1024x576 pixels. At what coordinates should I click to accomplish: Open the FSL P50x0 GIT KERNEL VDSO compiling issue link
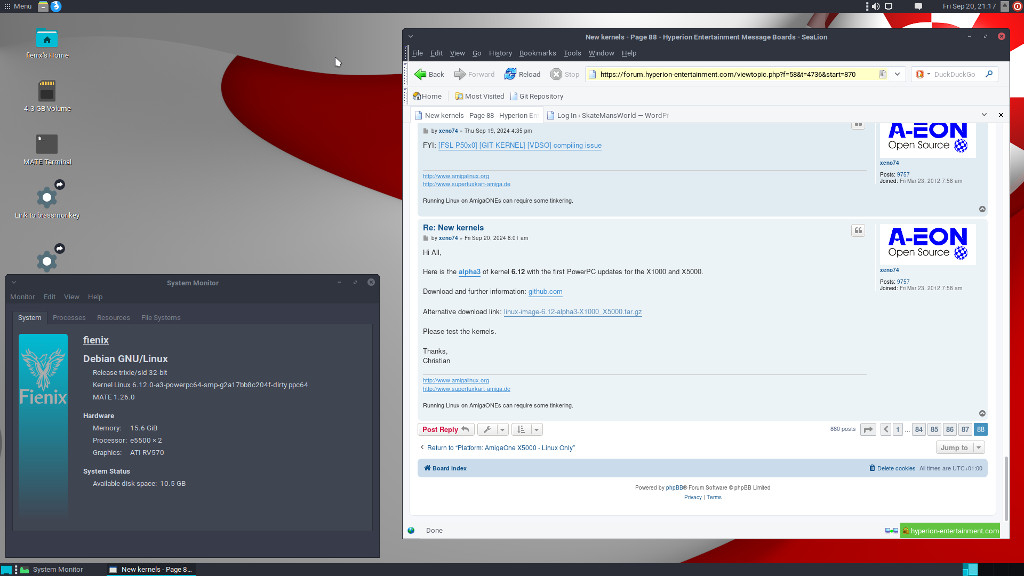tap(520, 146)
